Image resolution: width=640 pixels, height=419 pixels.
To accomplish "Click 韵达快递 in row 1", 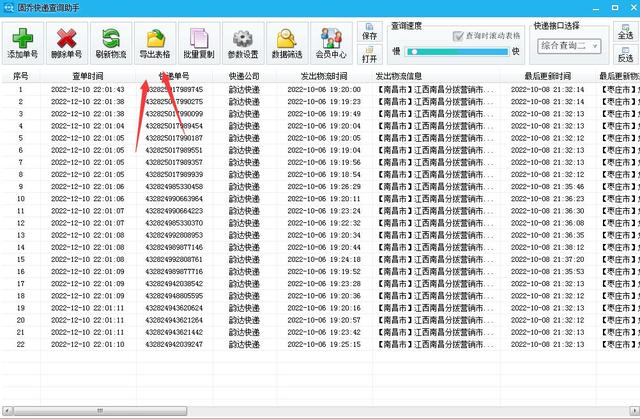I will point(244,89).
